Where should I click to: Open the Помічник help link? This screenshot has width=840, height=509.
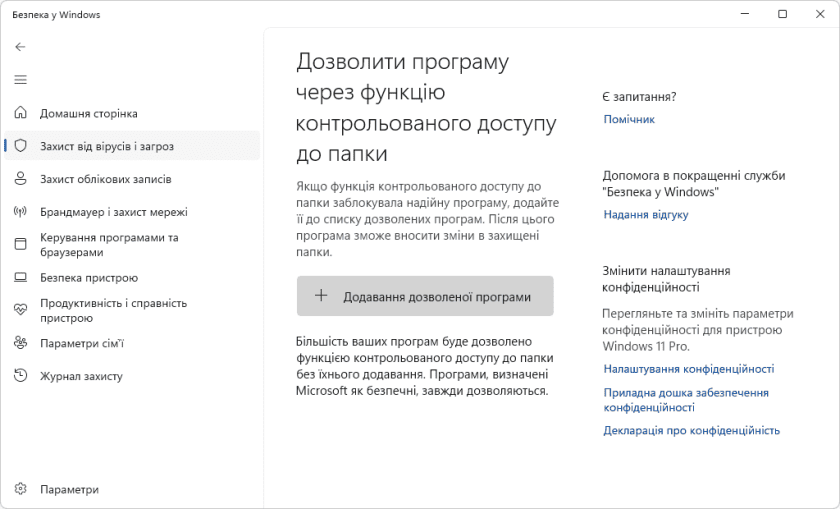pos(629,119)
